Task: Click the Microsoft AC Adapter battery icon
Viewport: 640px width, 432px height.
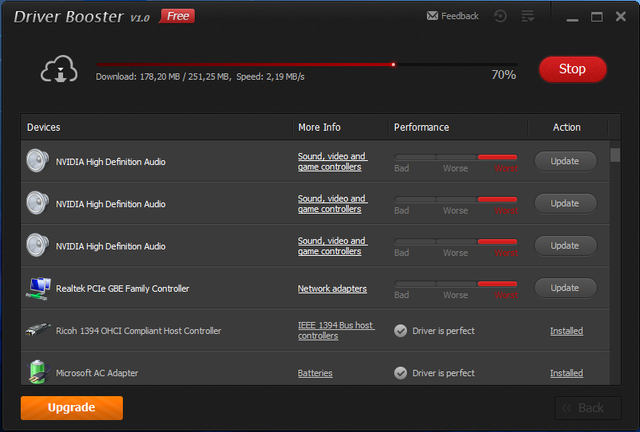Action: click(38, 372)
